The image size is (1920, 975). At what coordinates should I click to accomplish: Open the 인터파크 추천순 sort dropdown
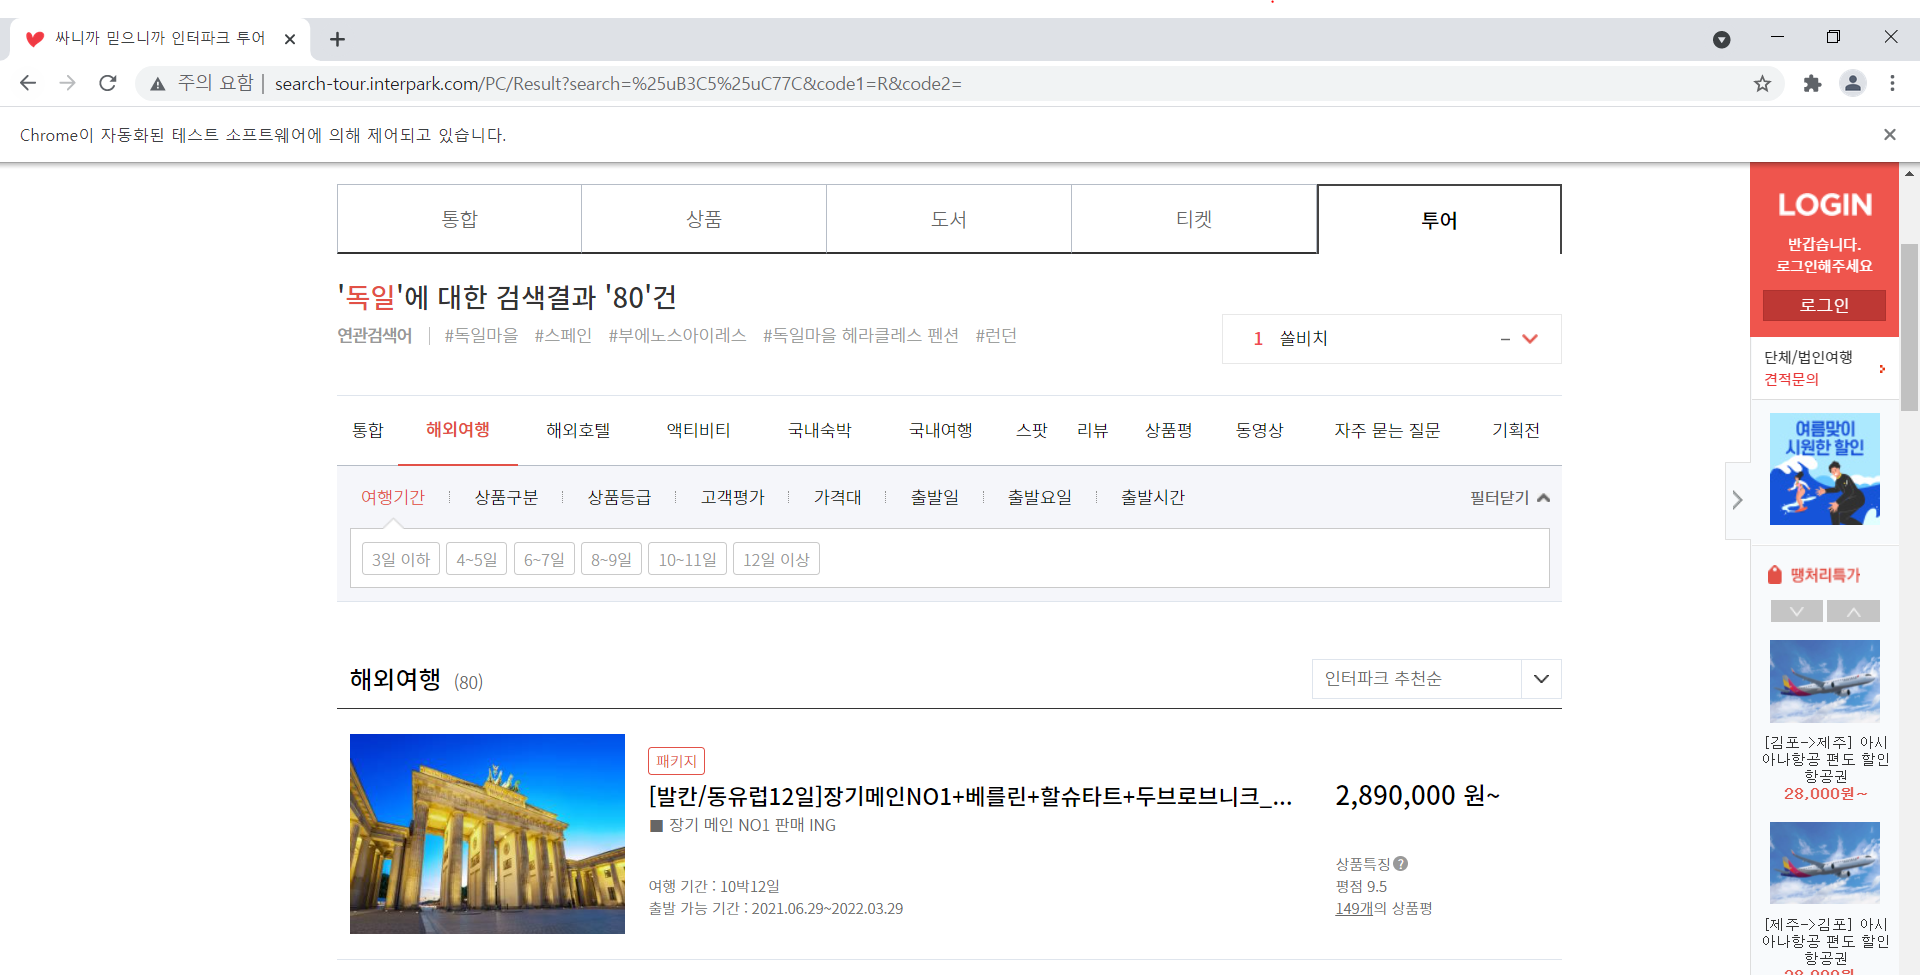click(x=1436, y=679)
